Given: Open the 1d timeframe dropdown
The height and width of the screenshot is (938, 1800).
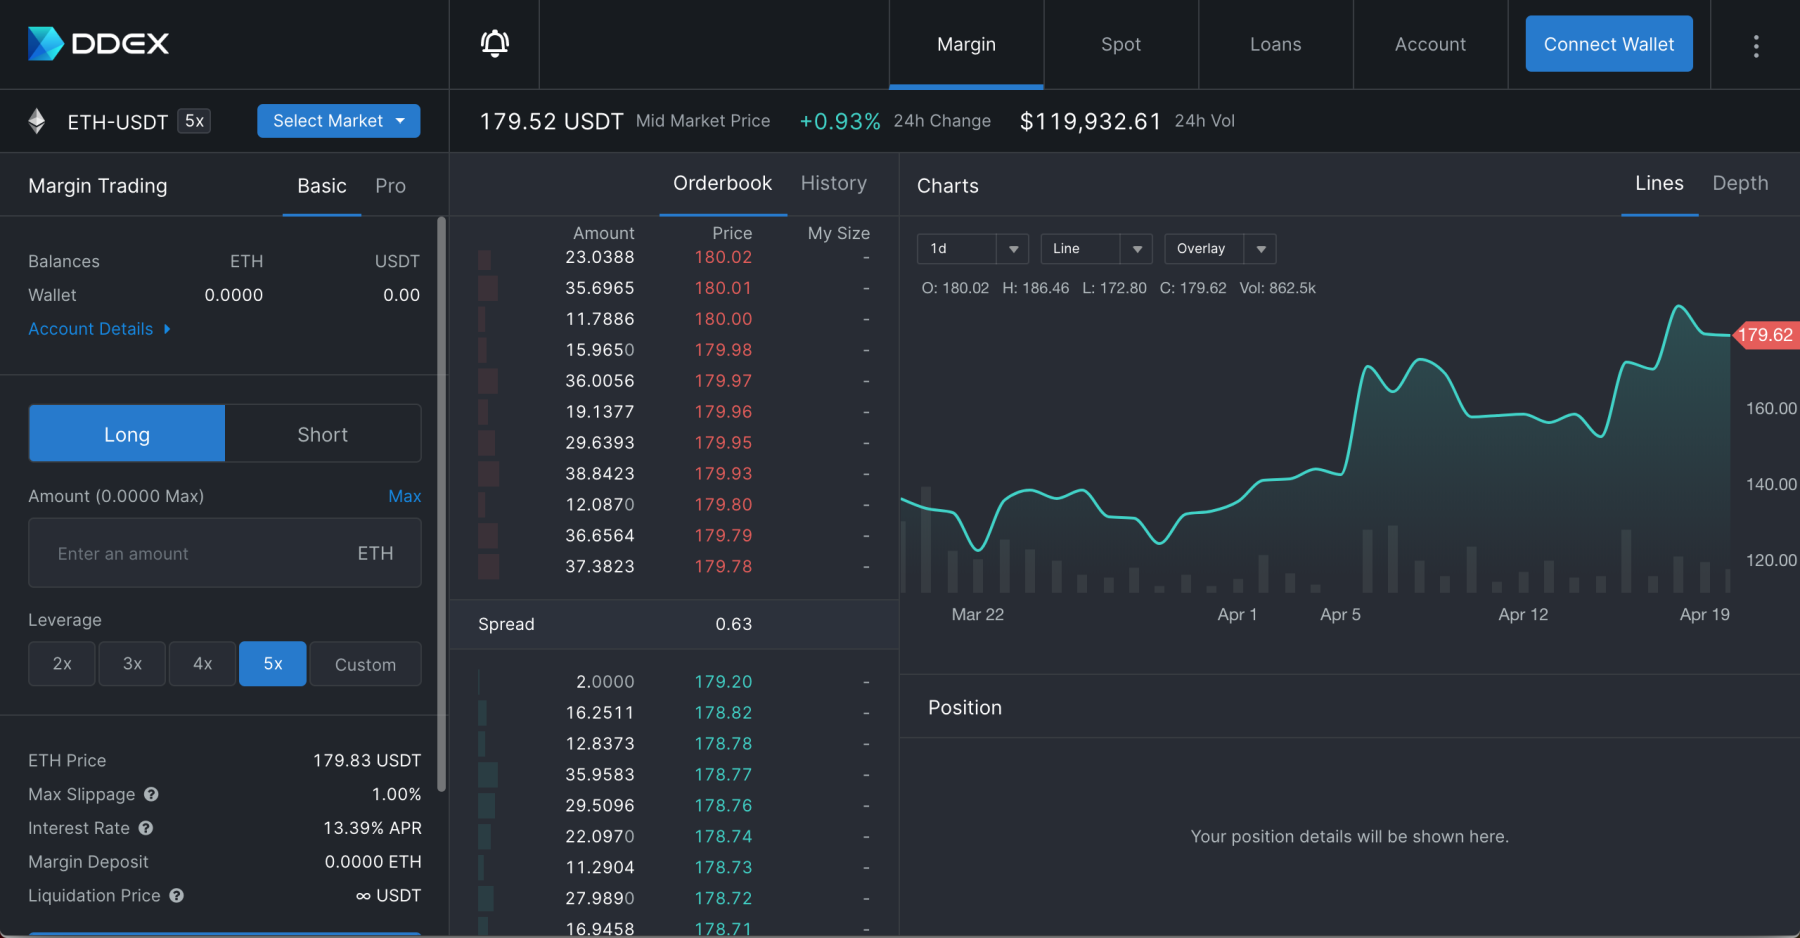Looking at the screenshot, I should pos(971,248).
